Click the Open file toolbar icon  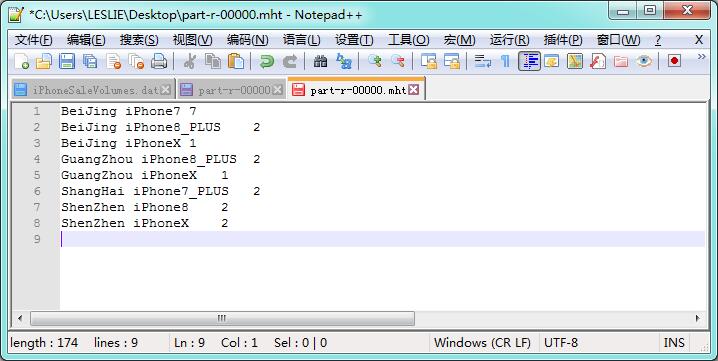[x=44, y=61]
